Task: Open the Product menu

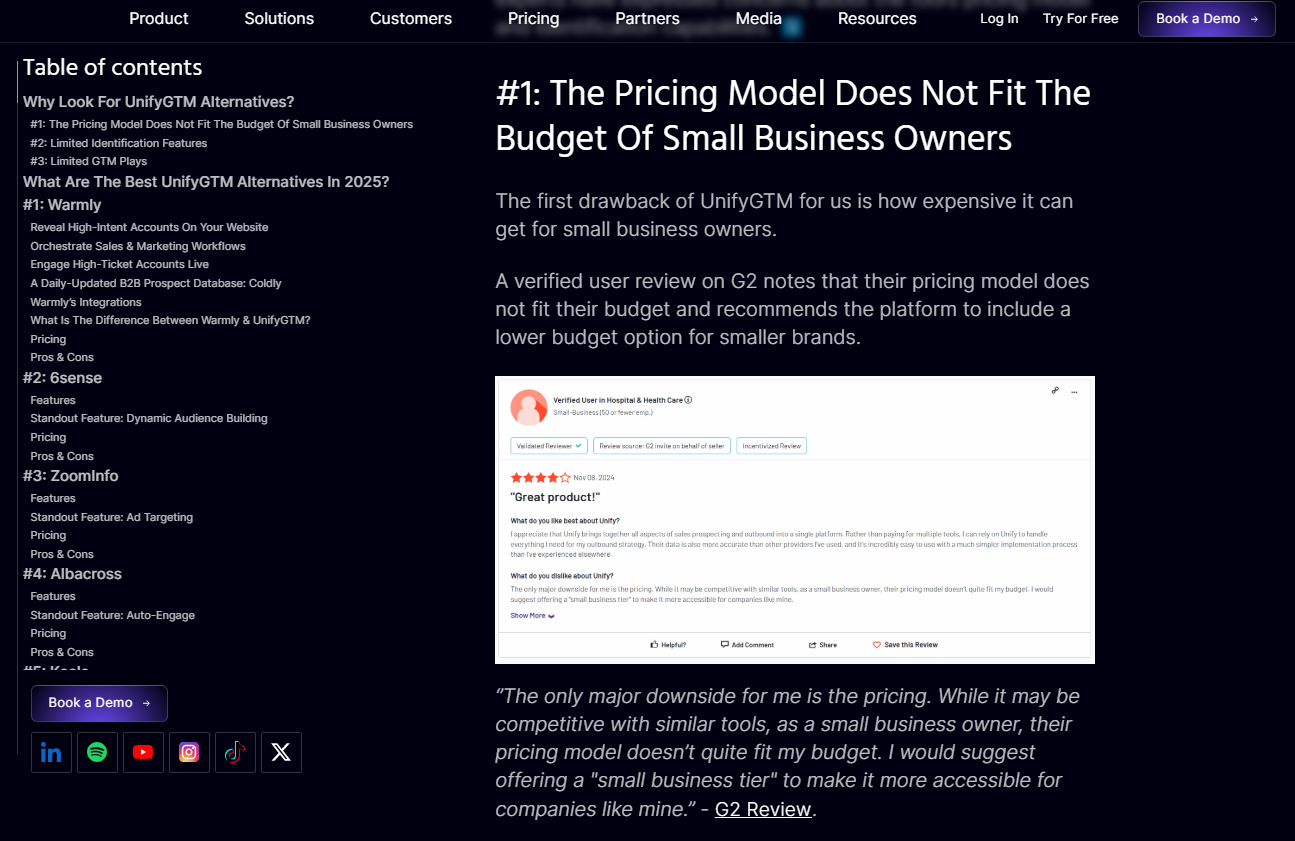Action: tap(159, 18)
